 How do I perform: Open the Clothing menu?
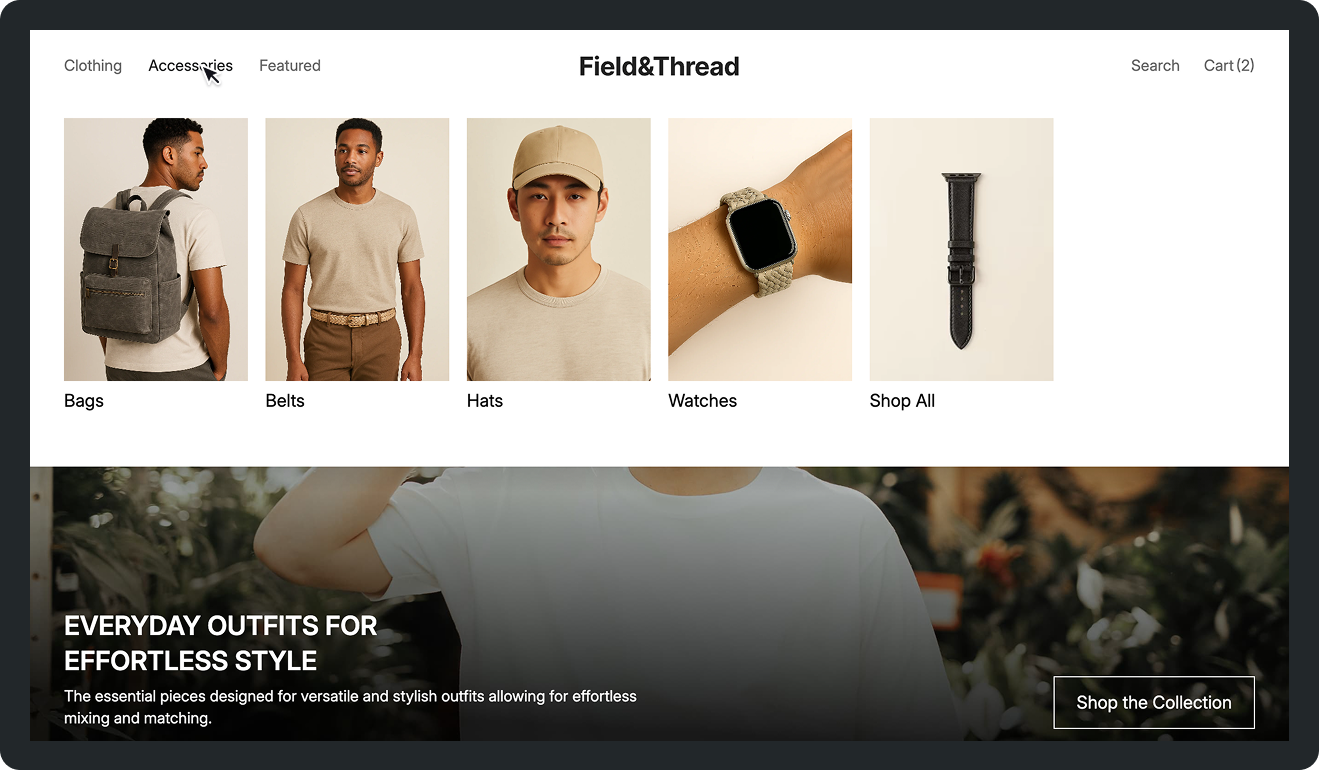point(93,66)
